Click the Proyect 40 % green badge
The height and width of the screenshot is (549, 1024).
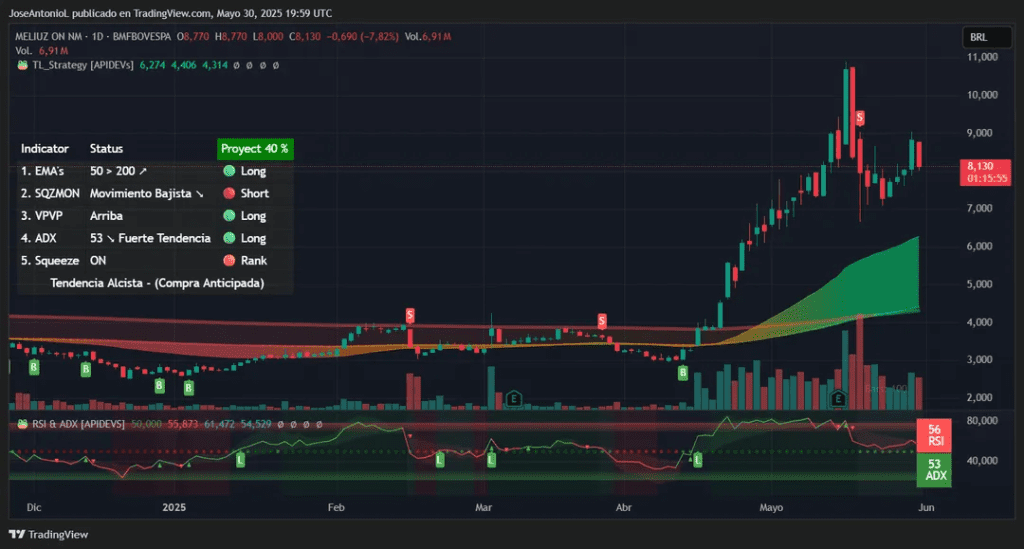[x=255, y=148]
